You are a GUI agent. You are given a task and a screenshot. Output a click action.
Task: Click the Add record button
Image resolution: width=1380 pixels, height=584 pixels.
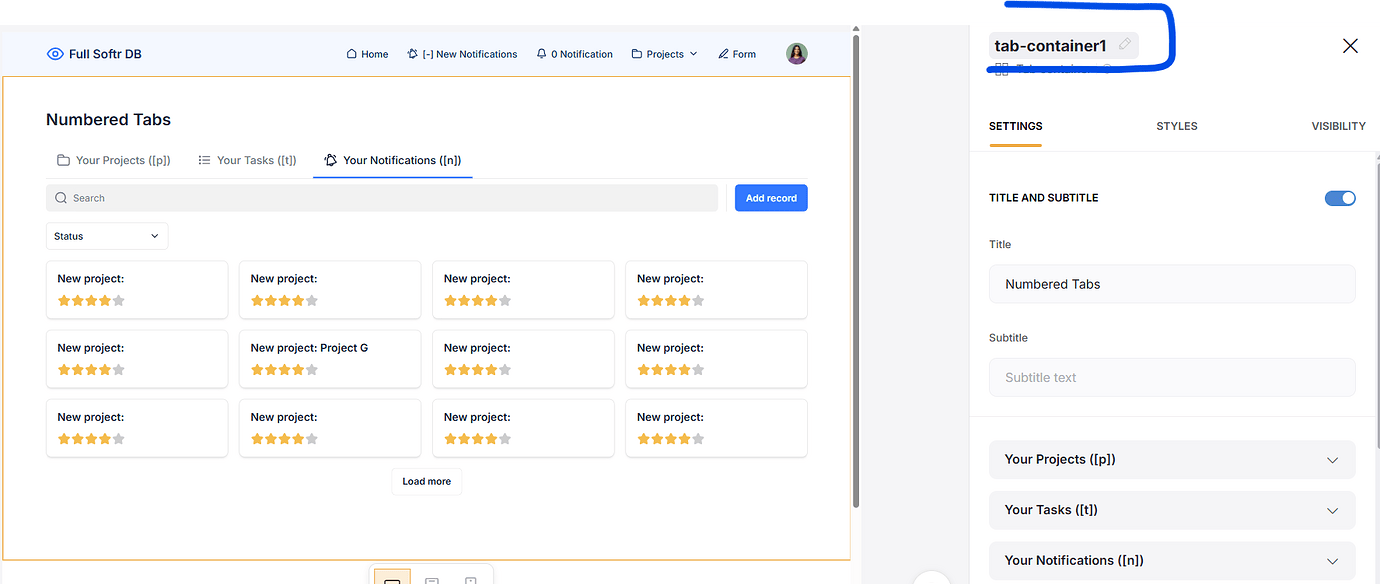point(770,197)
